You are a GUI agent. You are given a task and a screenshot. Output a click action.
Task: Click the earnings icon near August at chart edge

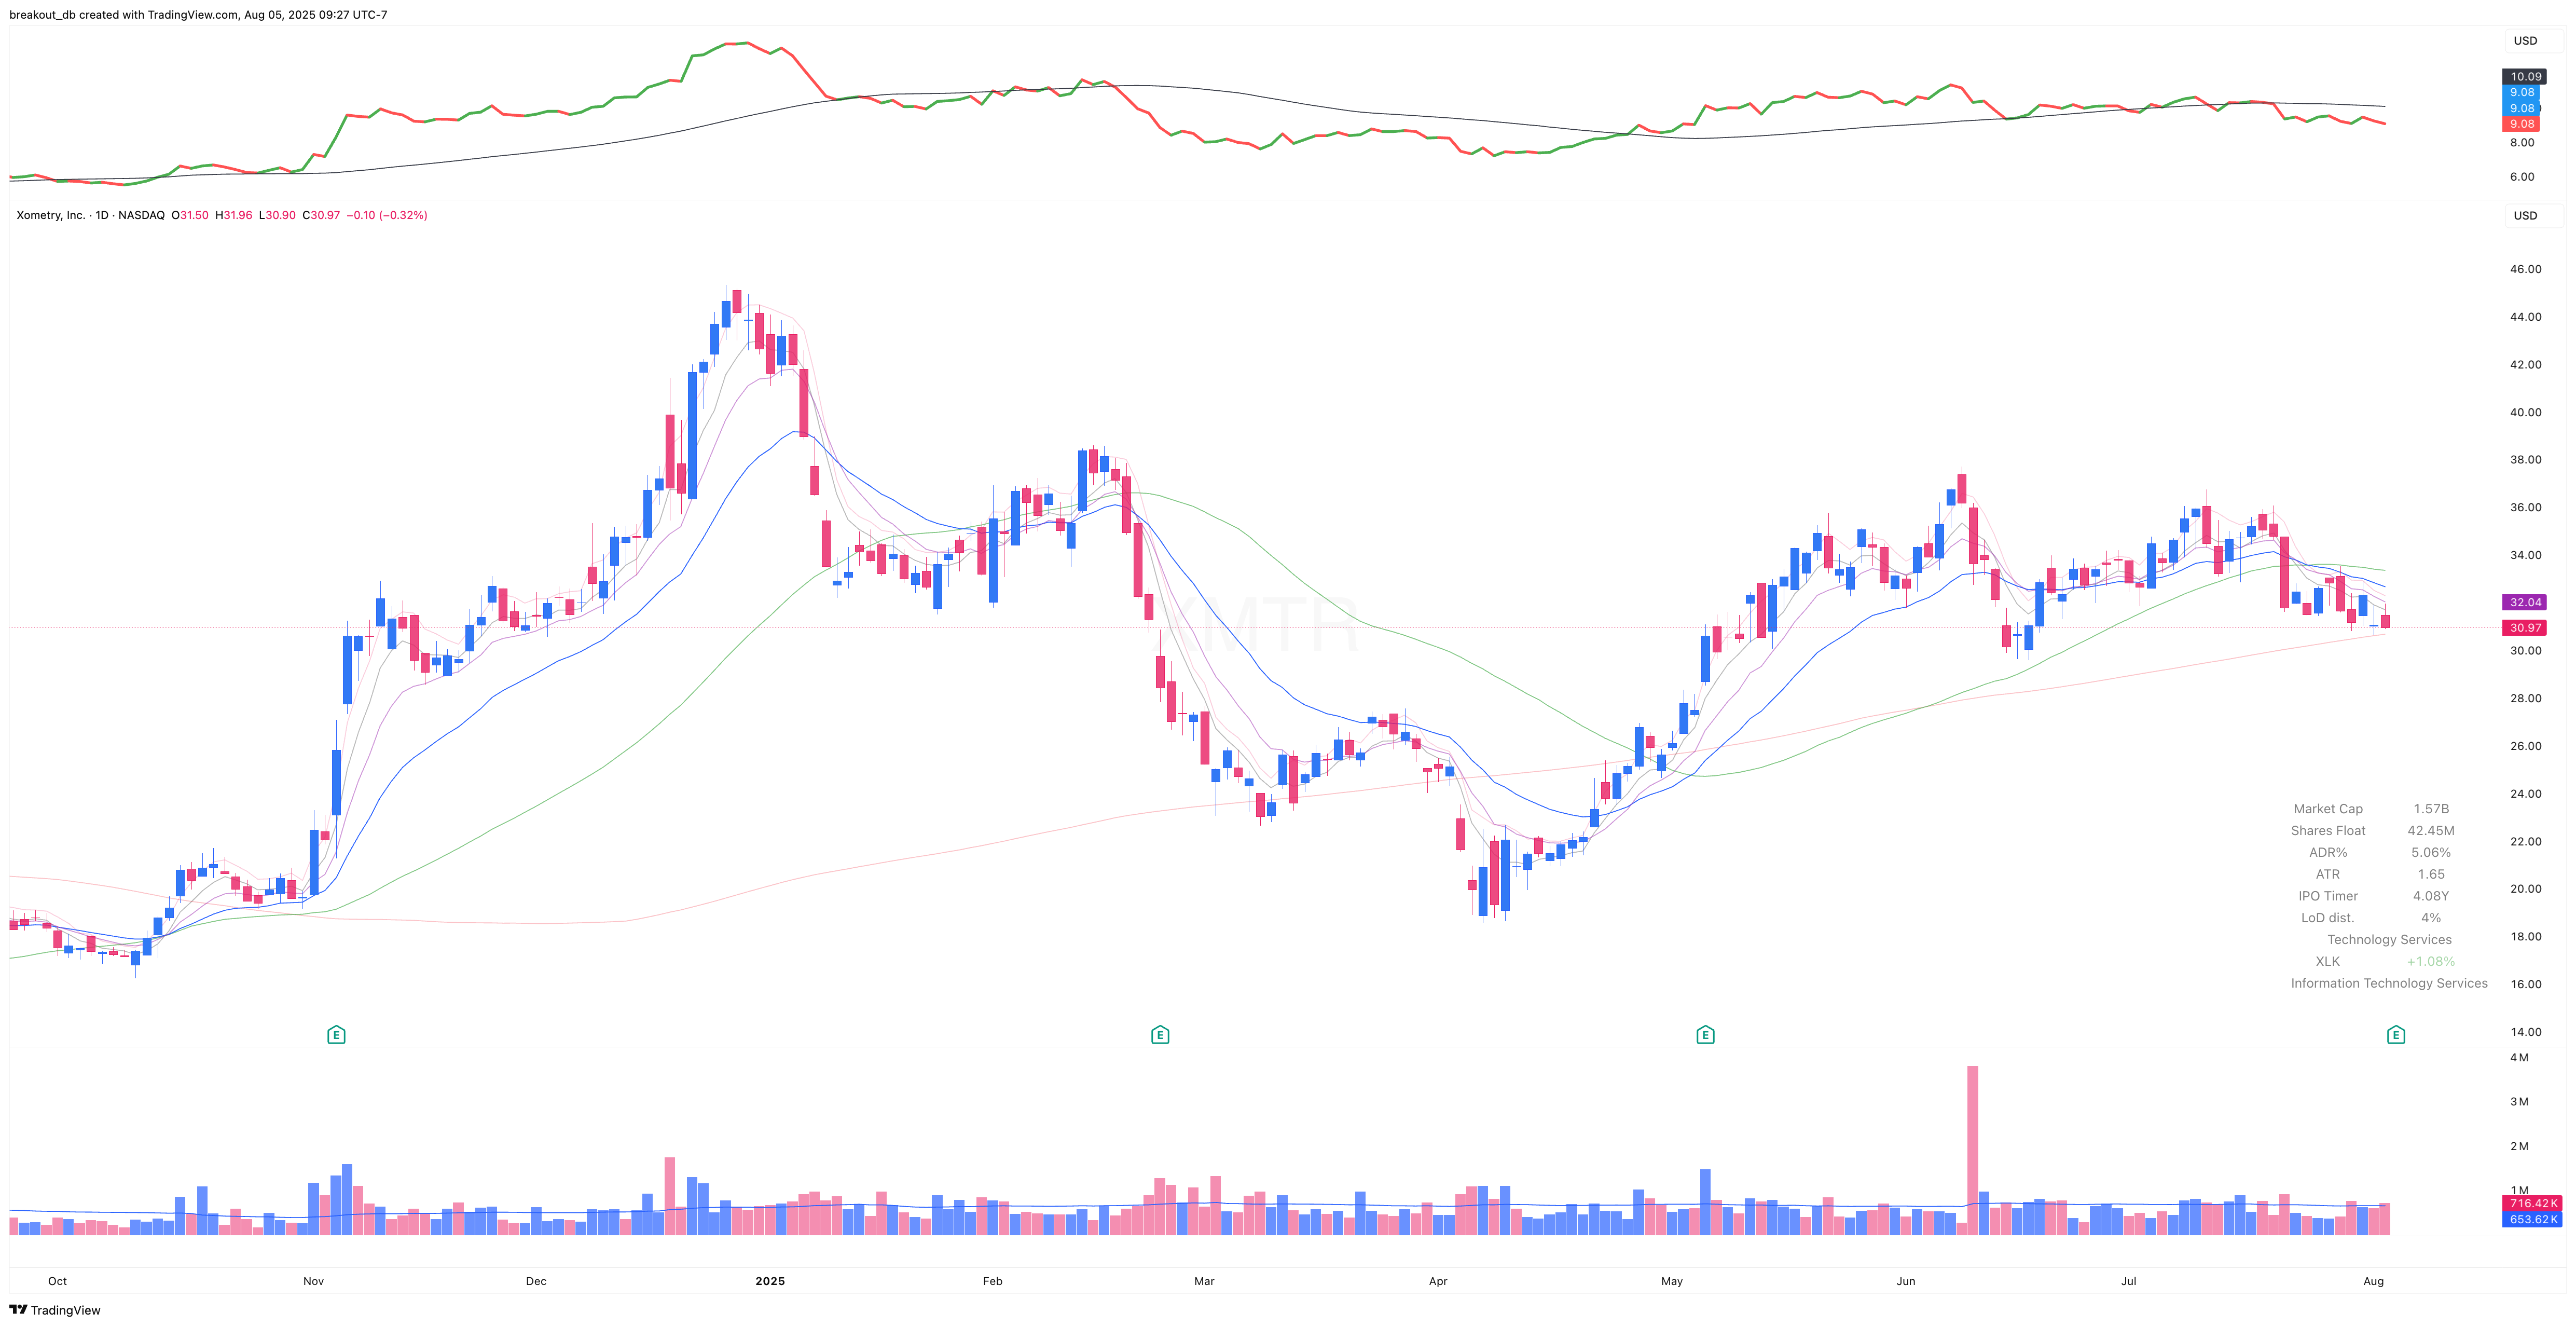pyautogui.click(x=2396, y=1035)
